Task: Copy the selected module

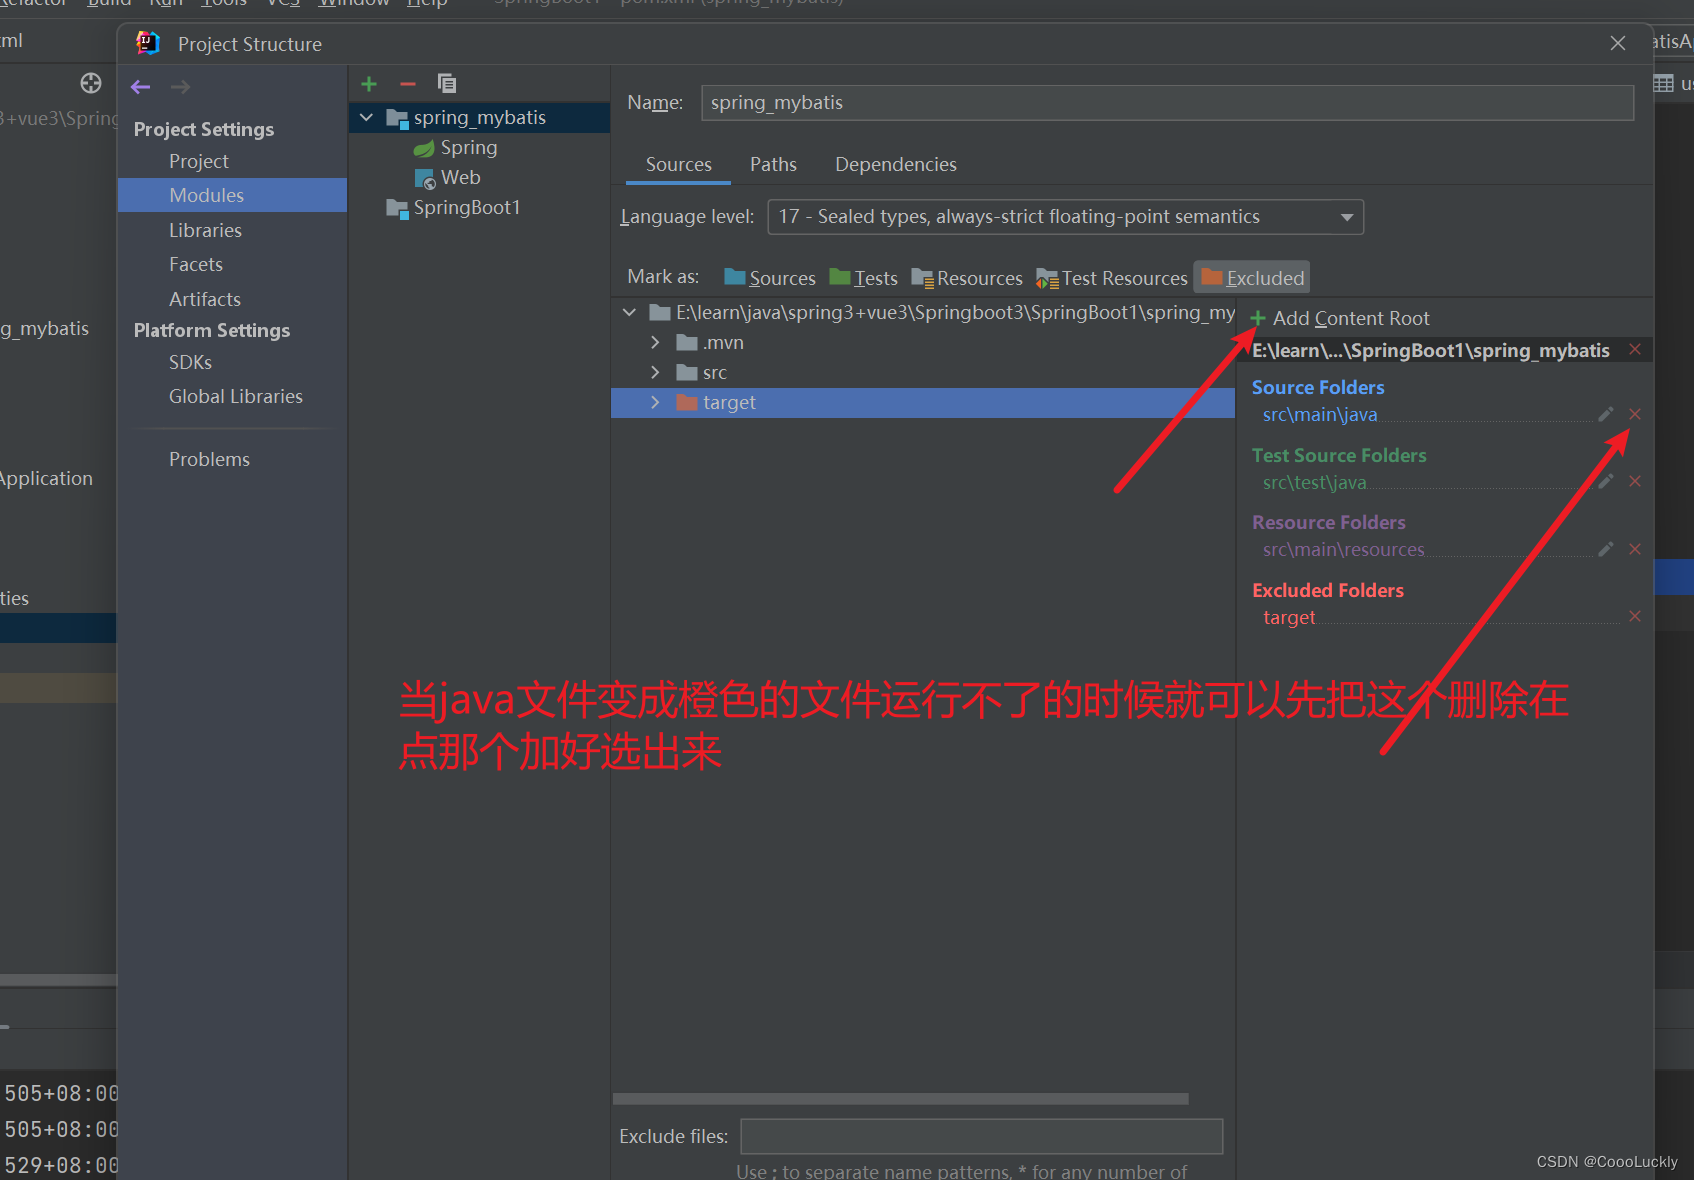Action: click(447, 83)
